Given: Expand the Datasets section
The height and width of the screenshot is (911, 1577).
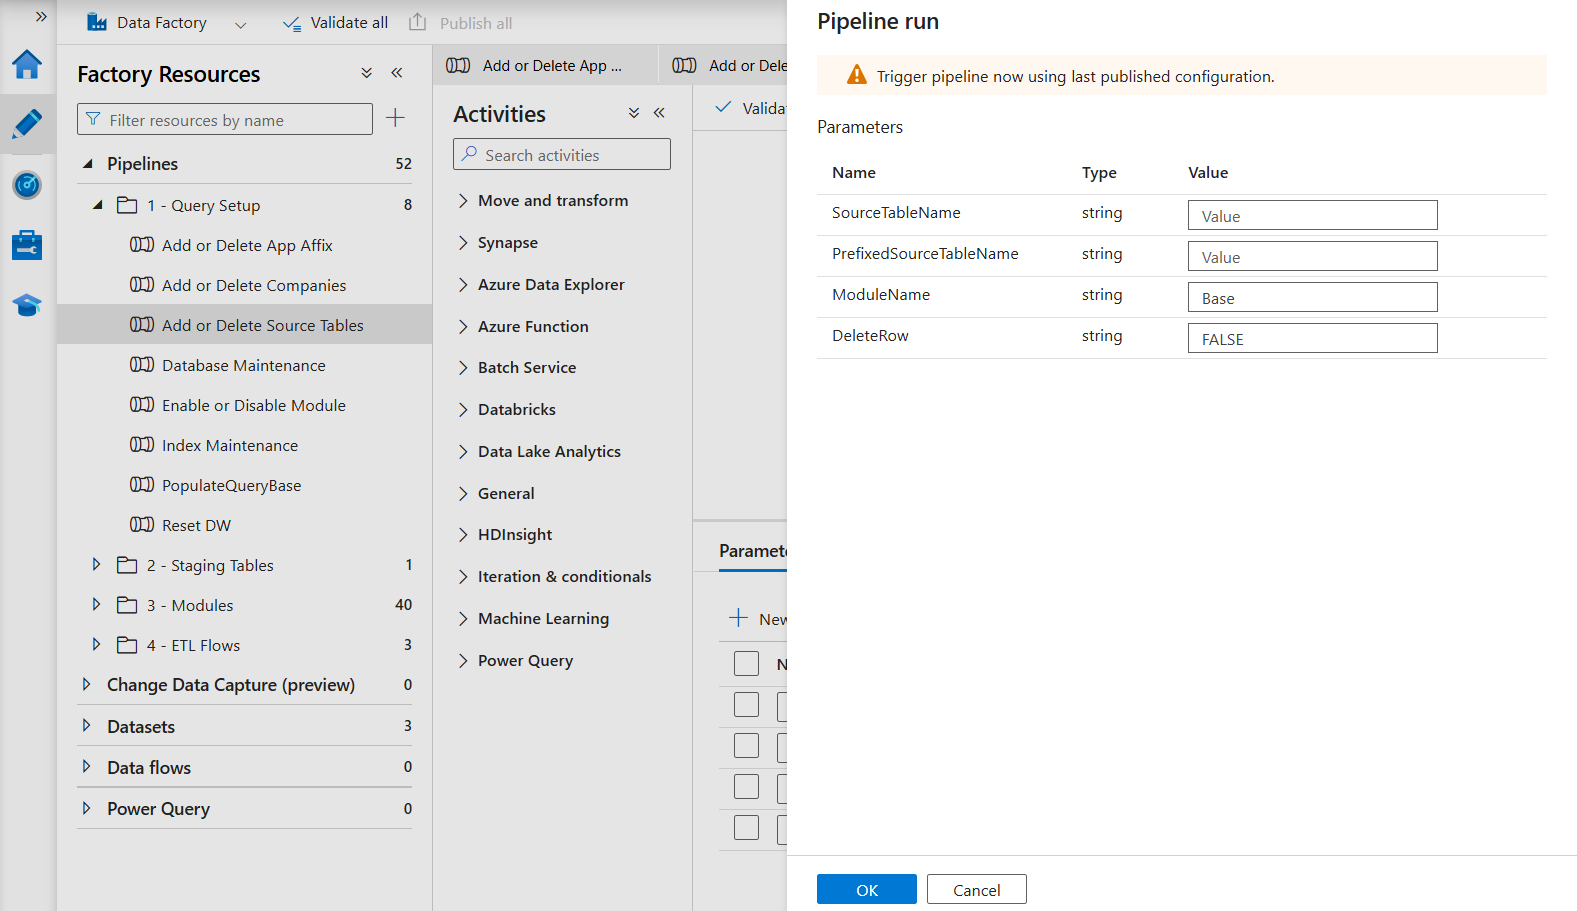Looking at the screenshot, I should pyautogui.click(x=87, y=726).
